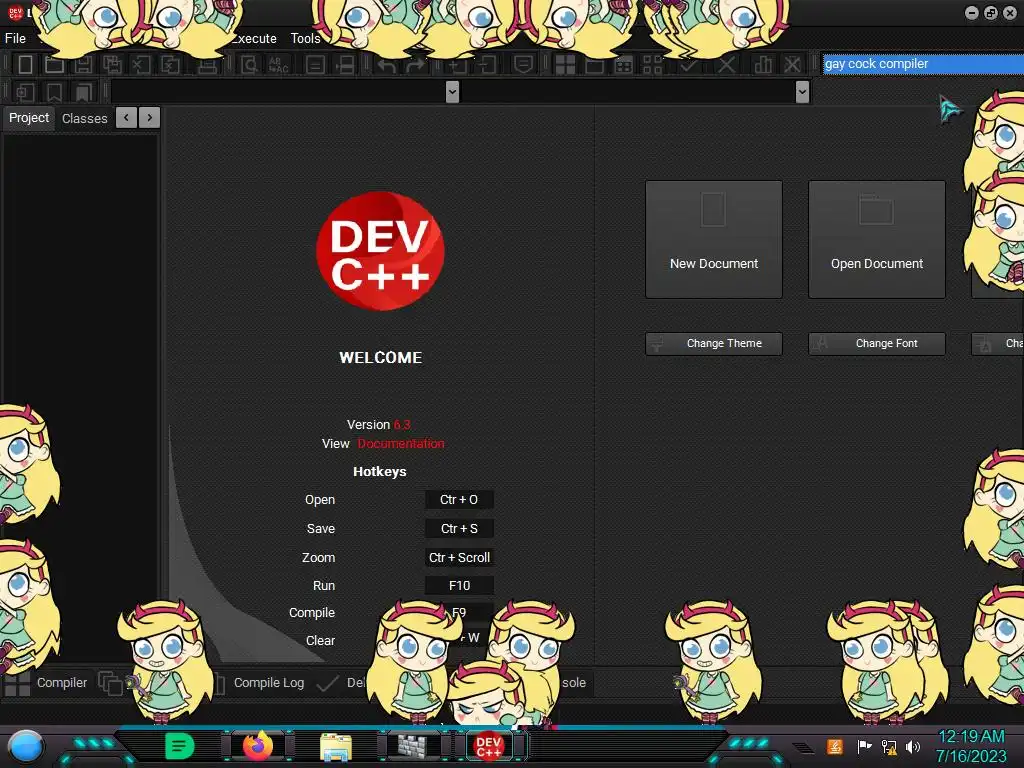The height and width of the screenshot is (768, 1024).
Task: Click the Compile four-squares toolbar icon
Action: [565, 65]
